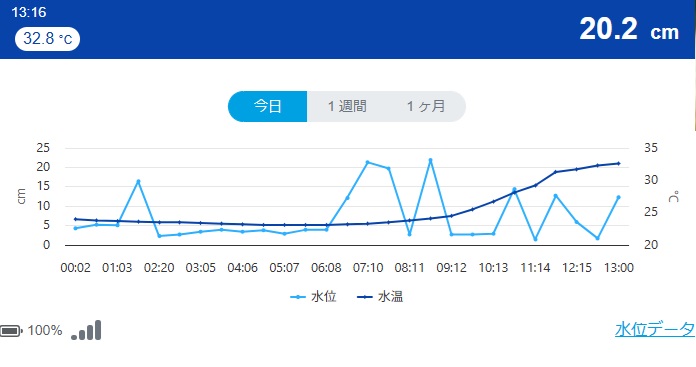The image size is (696, 367).
Task: Open the 水位データ link
Action: pyautogui.click(x=655, y=329)
